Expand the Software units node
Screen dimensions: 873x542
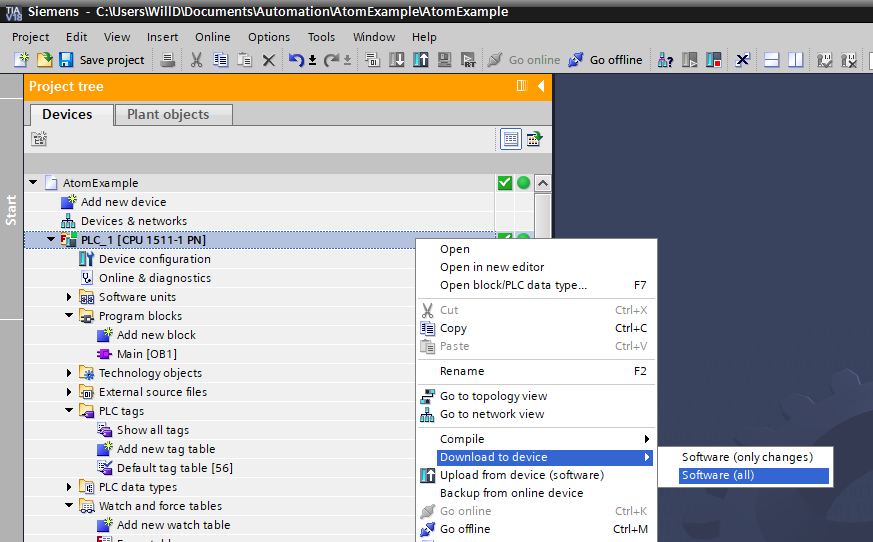tap(70, 297)
